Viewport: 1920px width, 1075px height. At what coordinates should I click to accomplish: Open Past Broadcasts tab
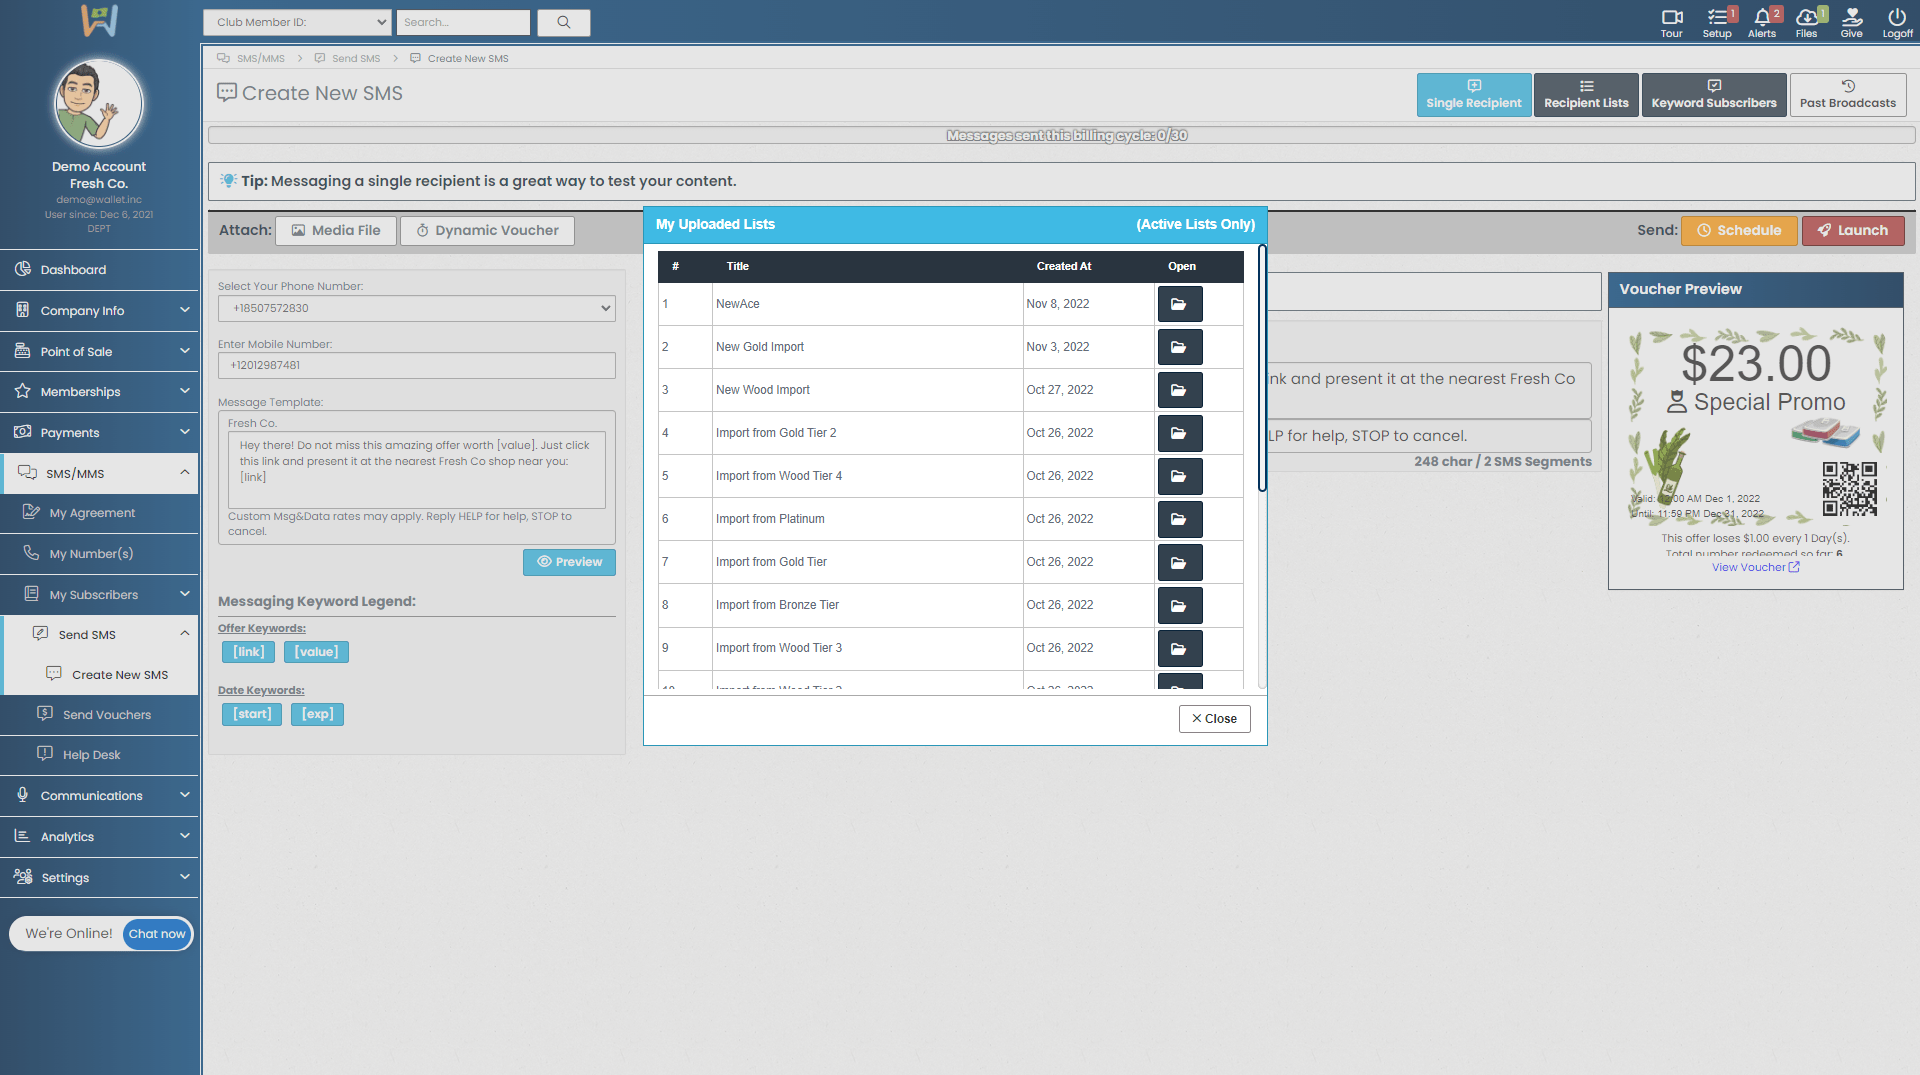pyautogui.click(x=1847, y=95)
